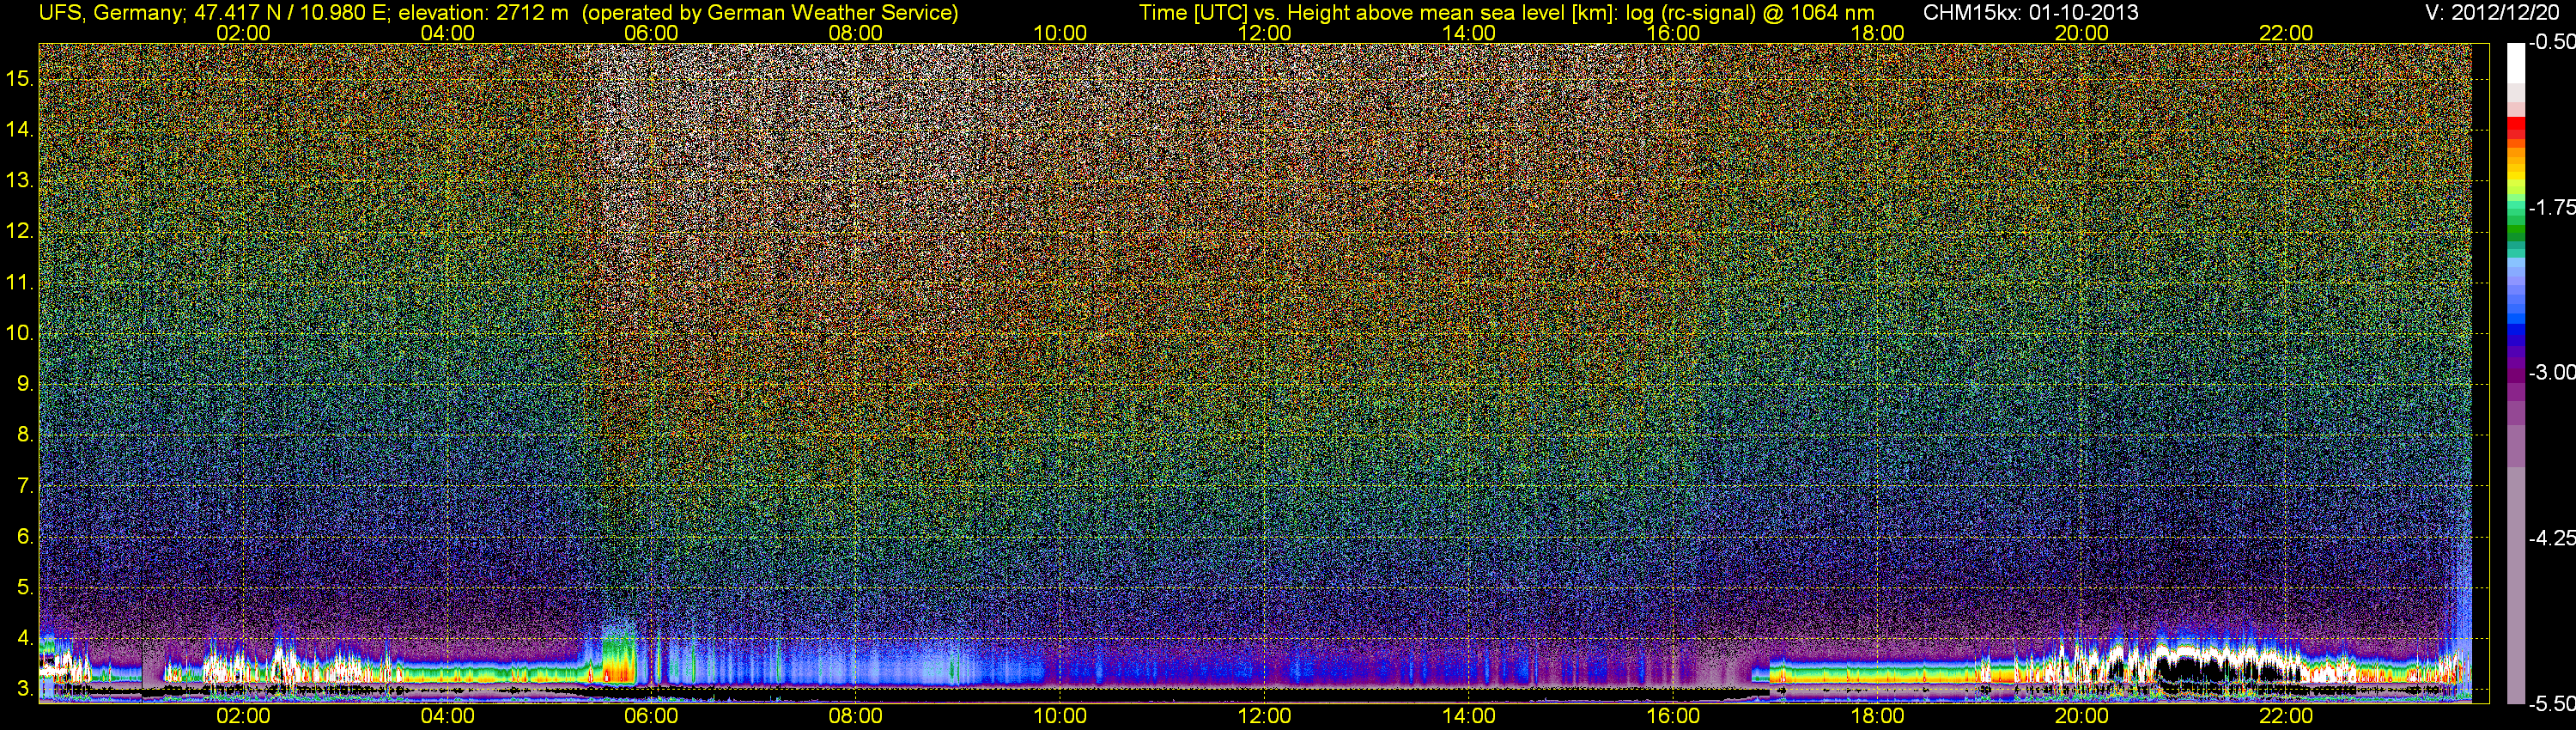Click the 22:00 label on the bottom axis
This screenshot has width=2576, height=730.
click(2286, 716)
